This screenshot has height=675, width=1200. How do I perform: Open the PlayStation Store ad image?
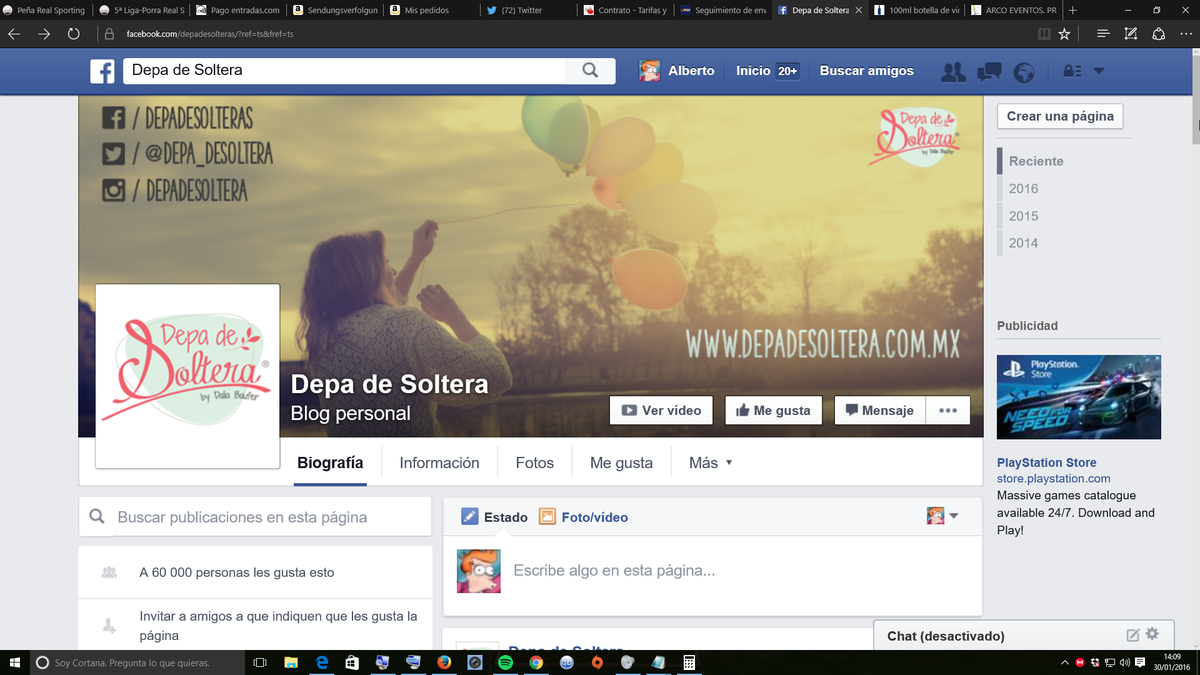point(1079,397)
